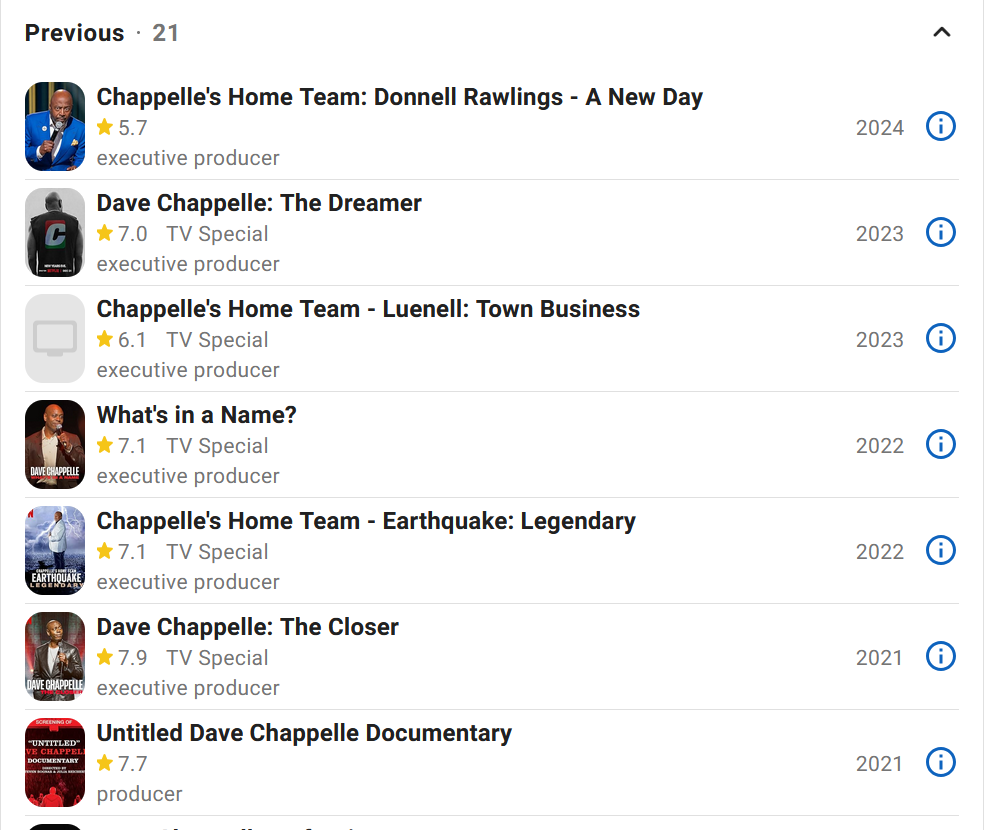This screenshot has width=988, height=830.
Task: Open Earthquake: Legendary poster image
Action: coord(55,551)
